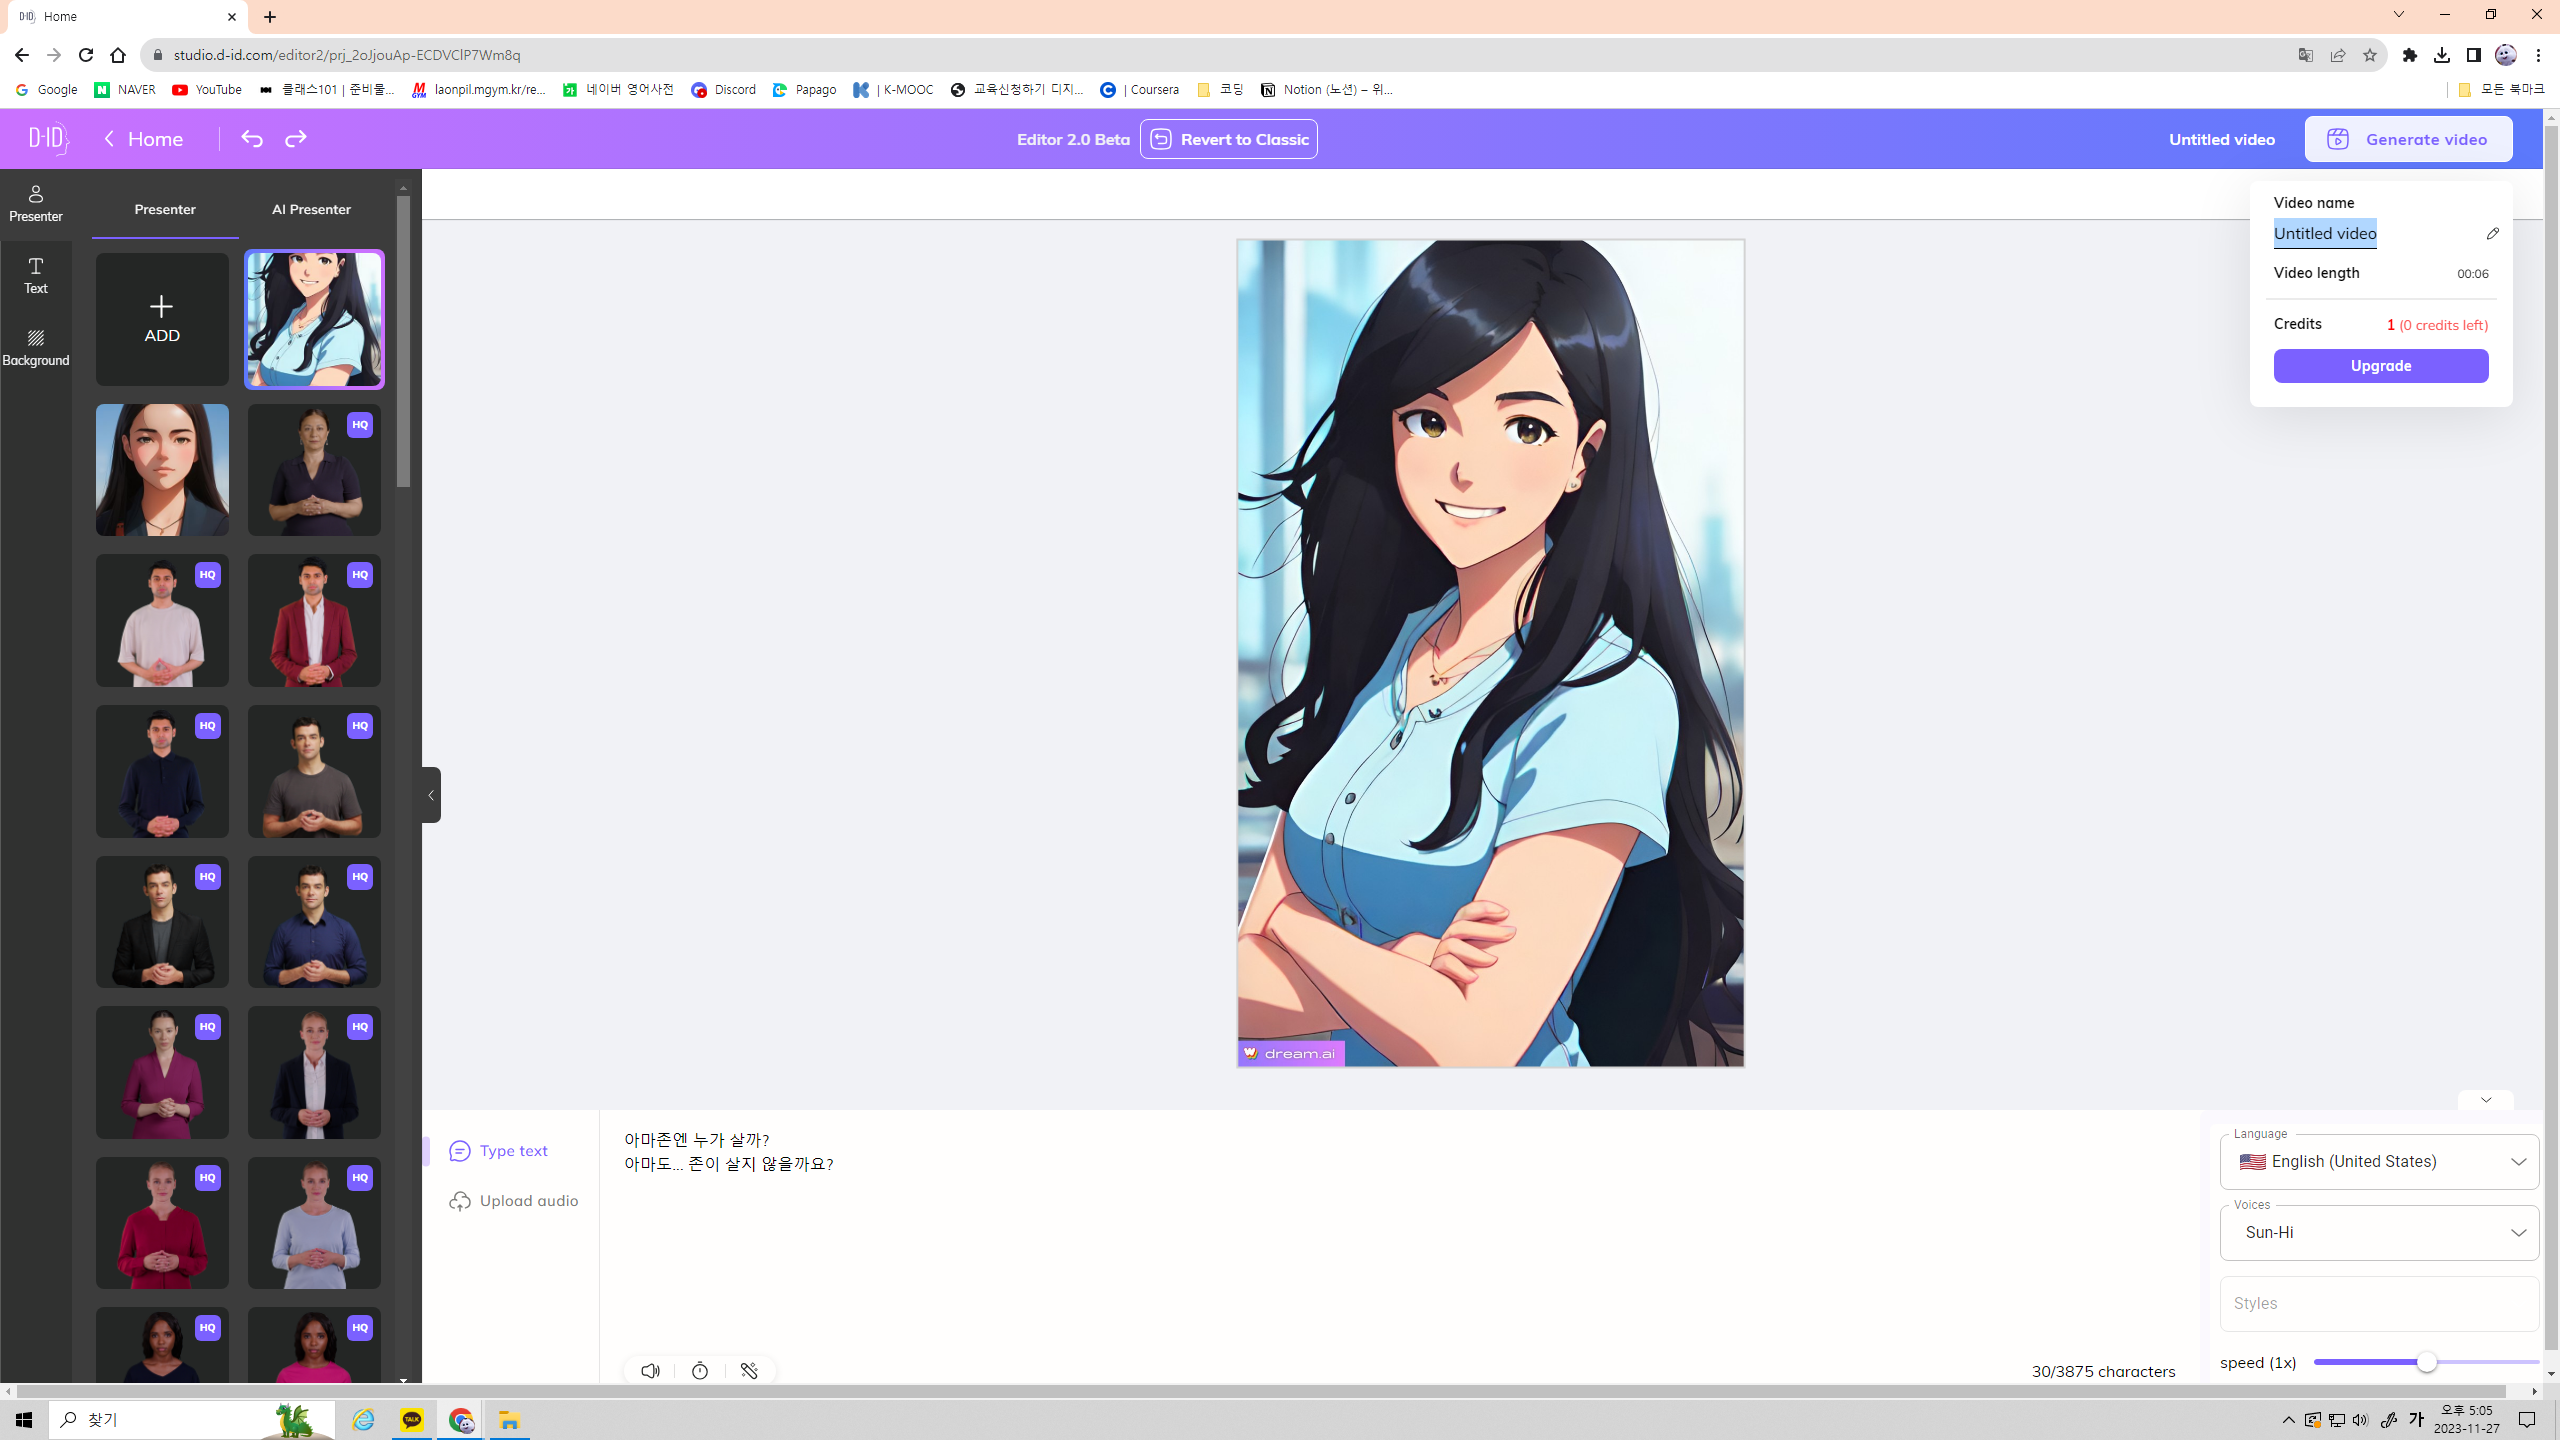Undo the last edit with the undo arrow
Image resolution: width=2560 pixels, height=1440 pixels.
point(252,139)
